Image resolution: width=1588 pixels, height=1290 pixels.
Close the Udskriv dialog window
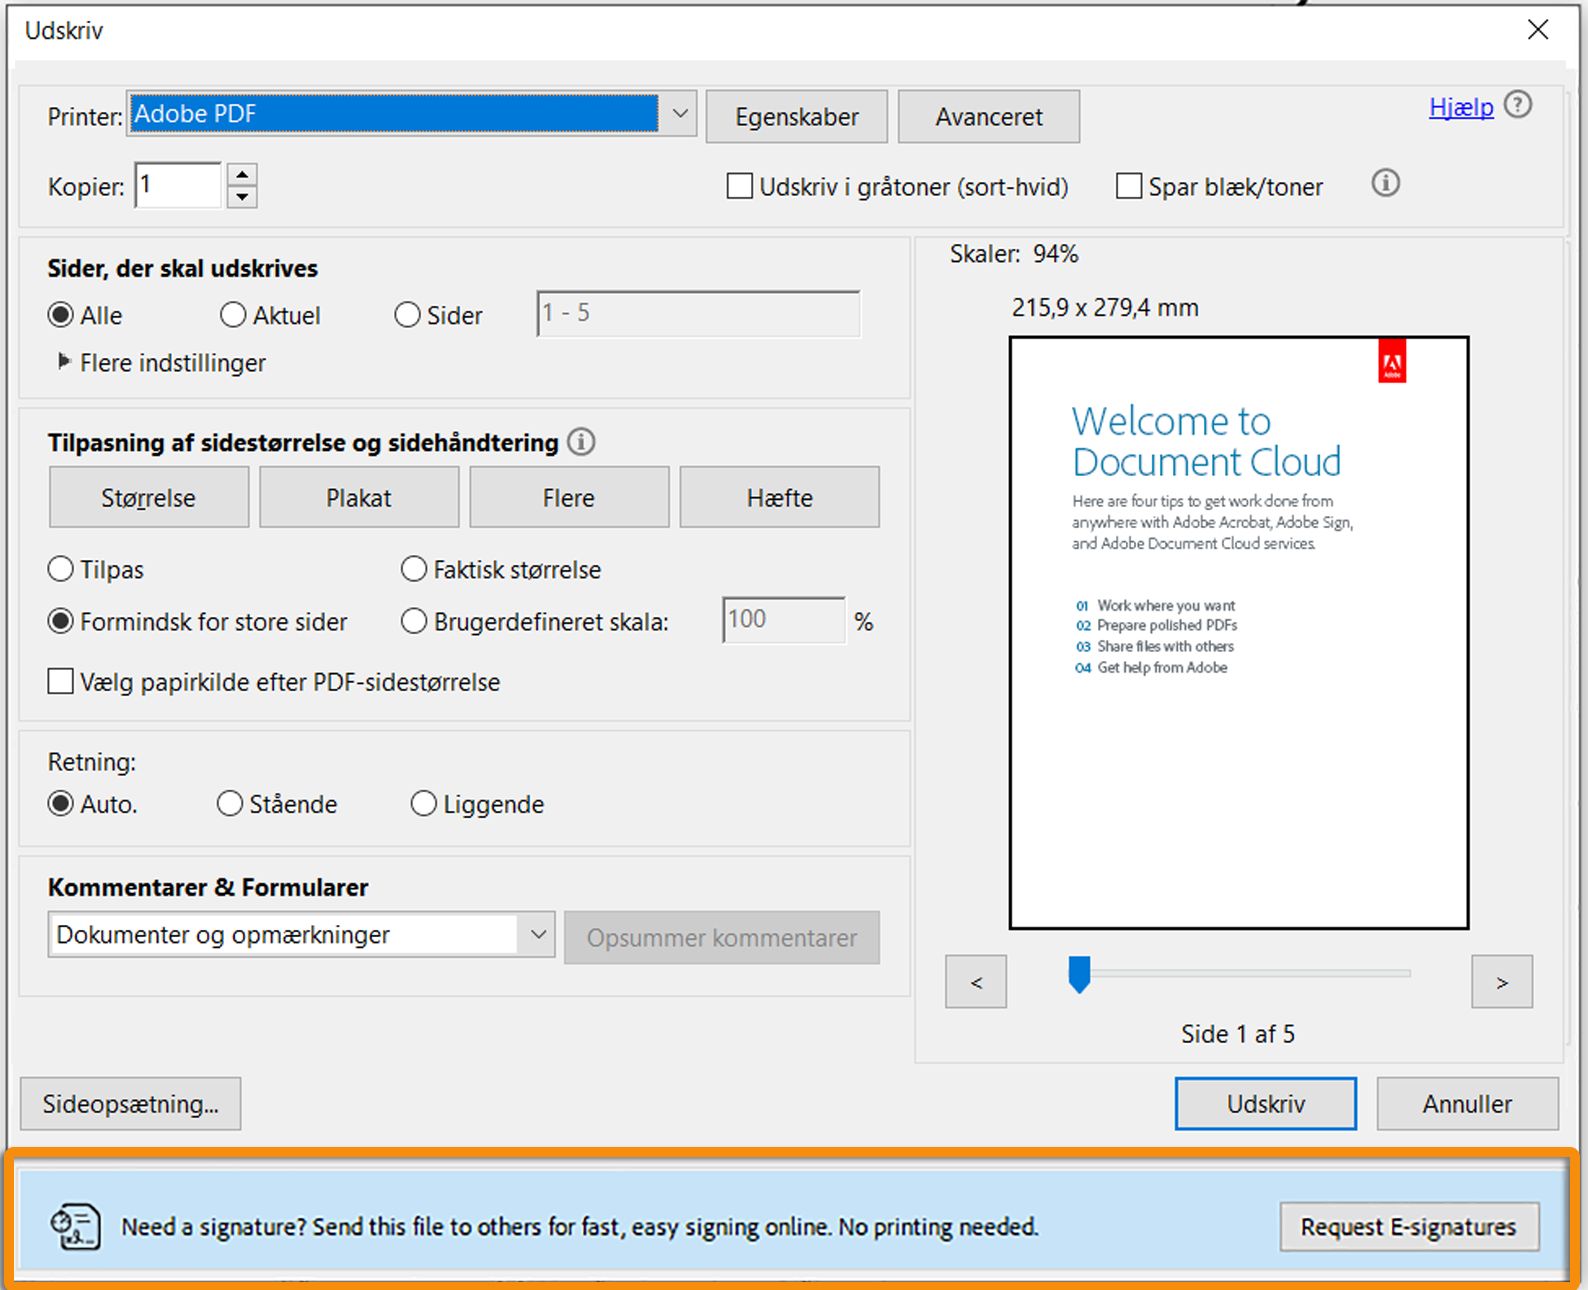click(1538, 30)
